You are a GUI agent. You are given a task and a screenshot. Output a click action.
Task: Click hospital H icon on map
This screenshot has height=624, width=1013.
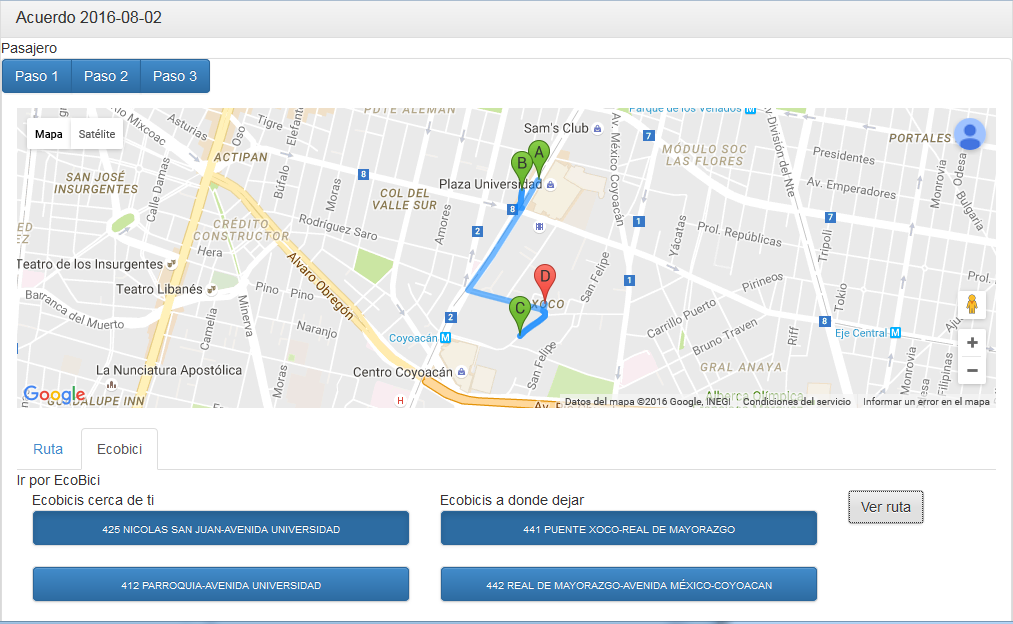tap(401, 400)
